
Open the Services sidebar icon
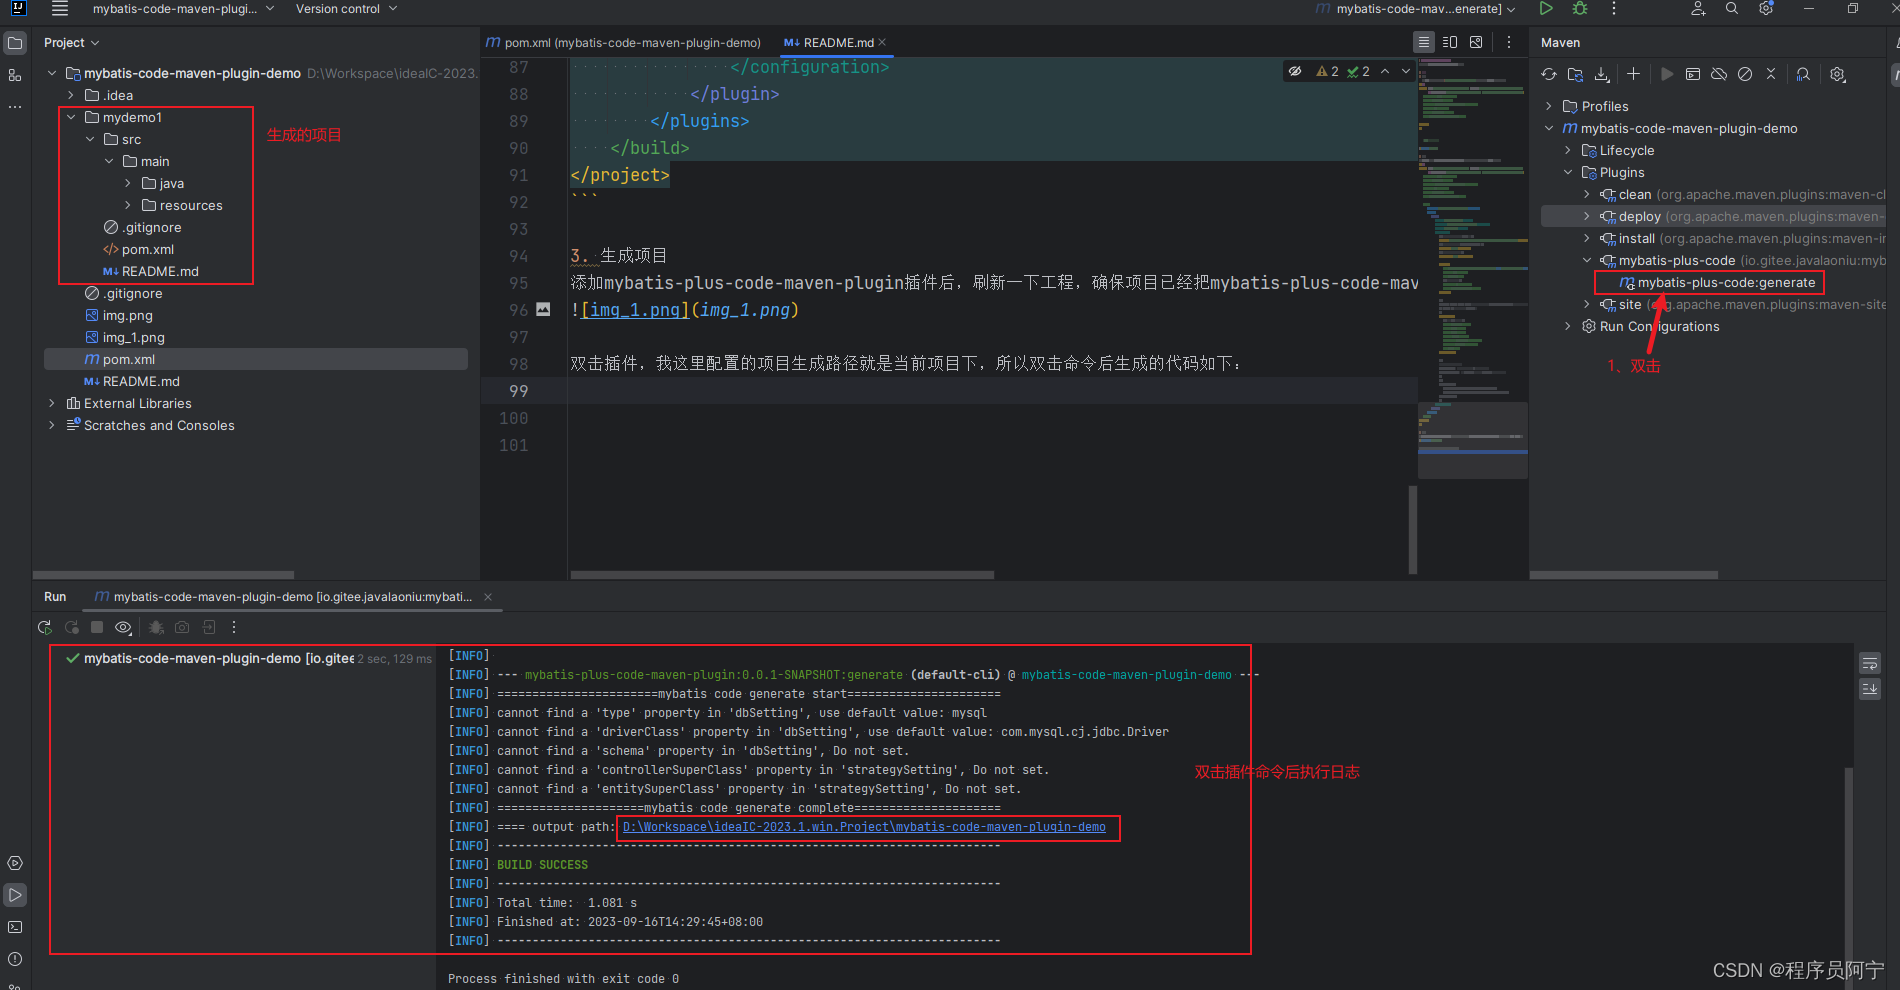tap(15, 863)
